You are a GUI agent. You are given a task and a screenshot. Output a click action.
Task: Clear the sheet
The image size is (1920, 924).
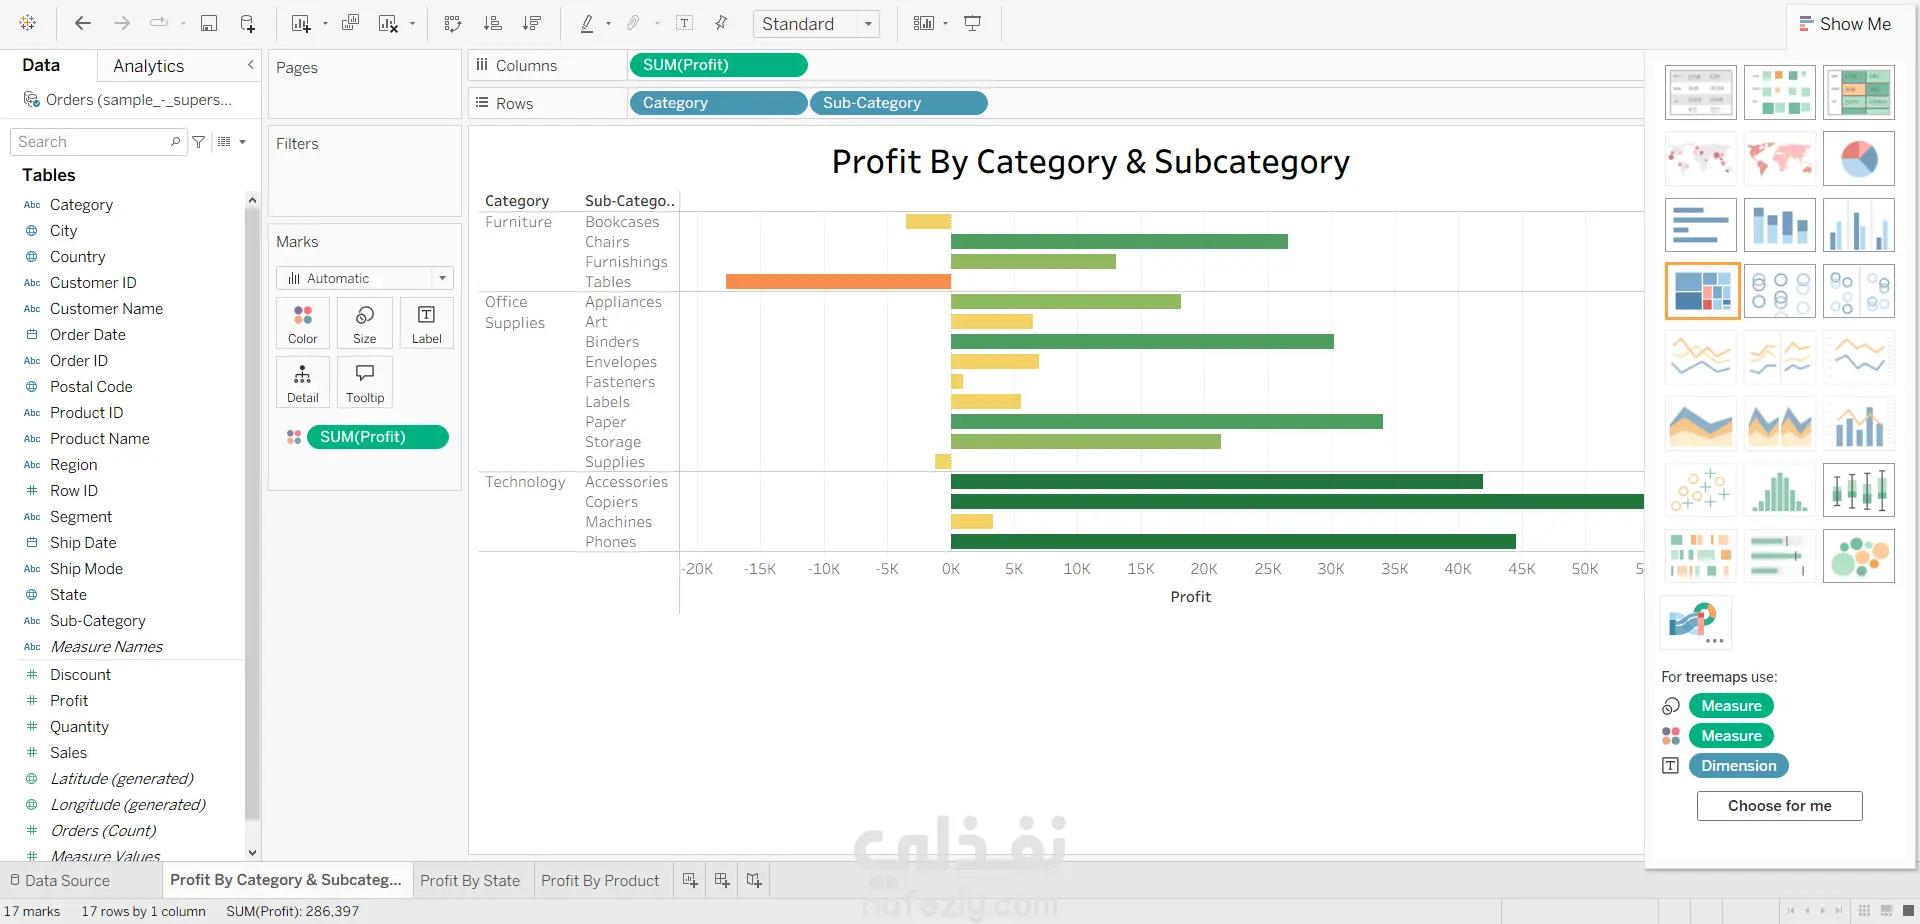pos(388,23)
